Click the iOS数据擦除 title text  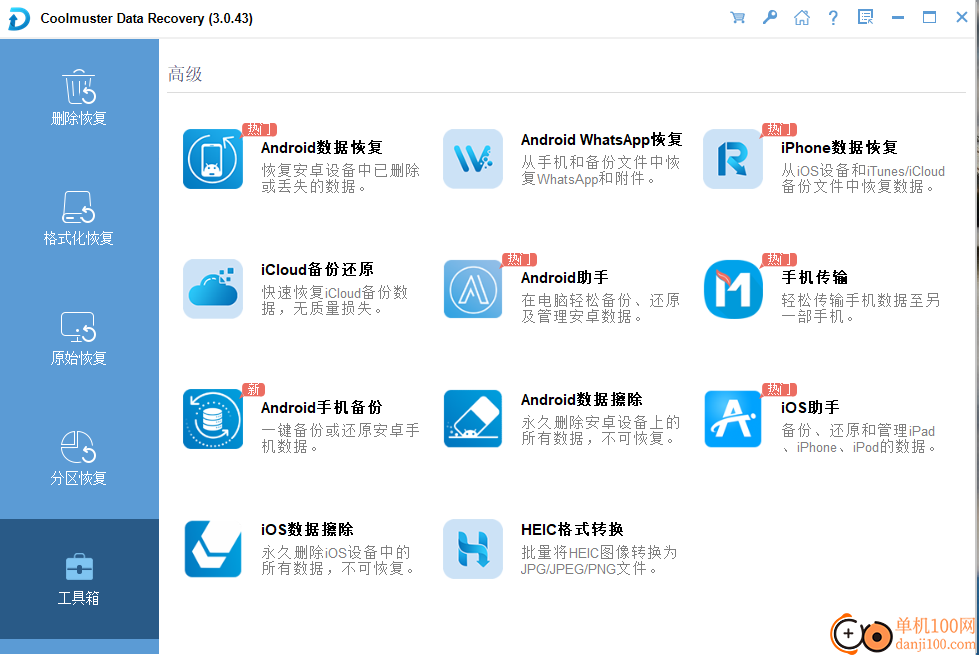[x=307, y=529]
